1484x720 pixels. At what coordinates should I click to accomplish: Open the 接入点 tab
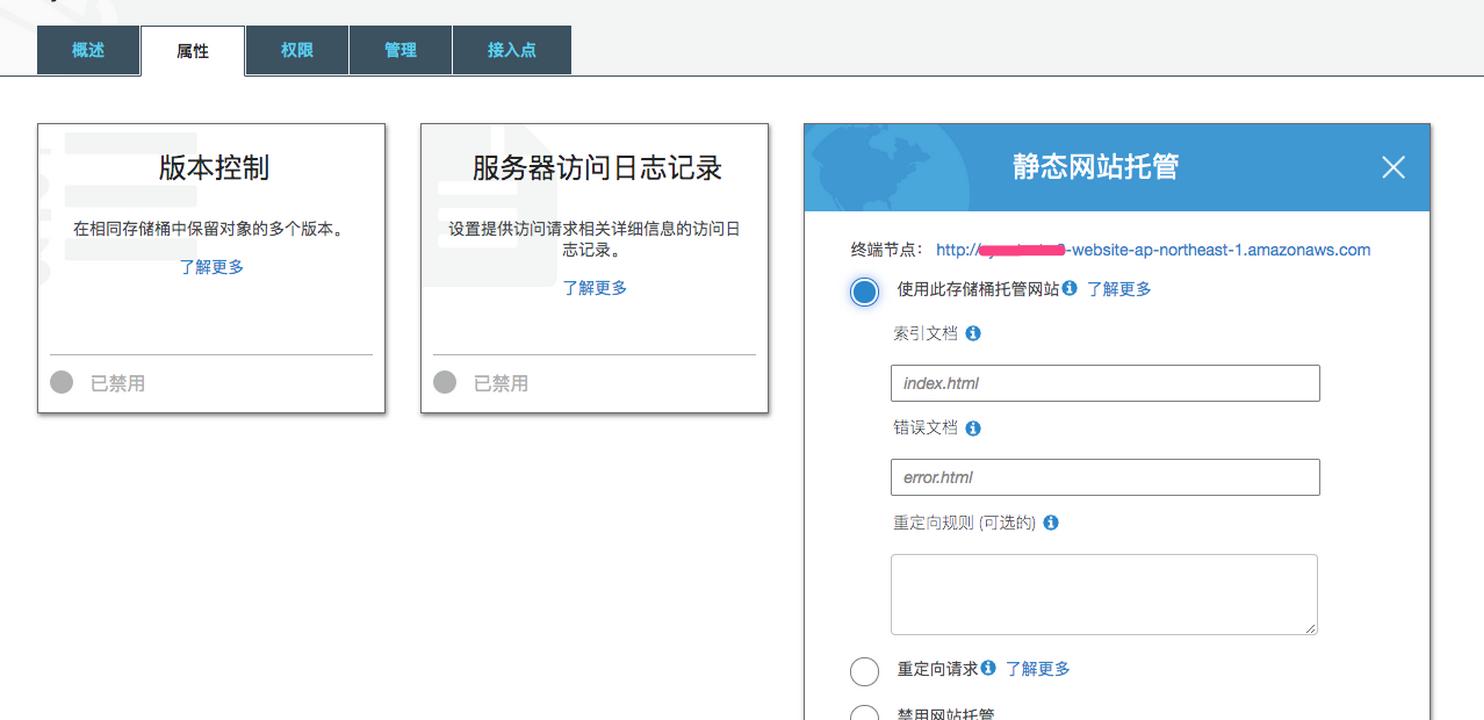[x=511, y=50]
